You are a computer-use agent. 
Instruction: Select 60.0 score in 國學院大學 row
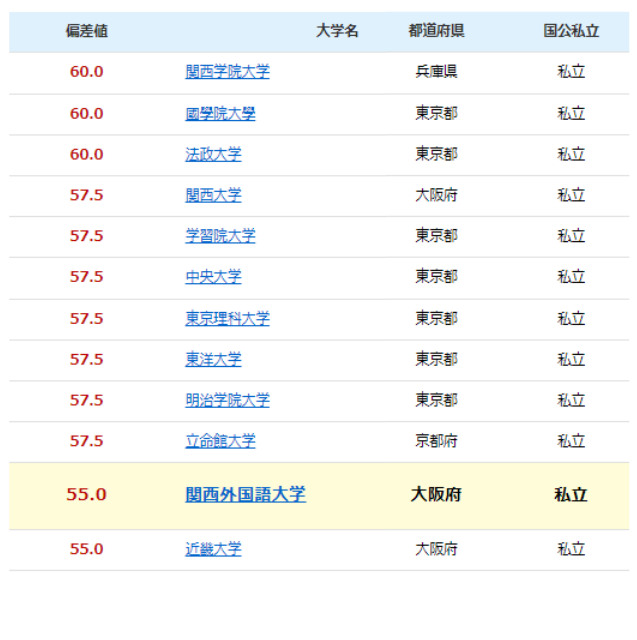tap(87, 113)
